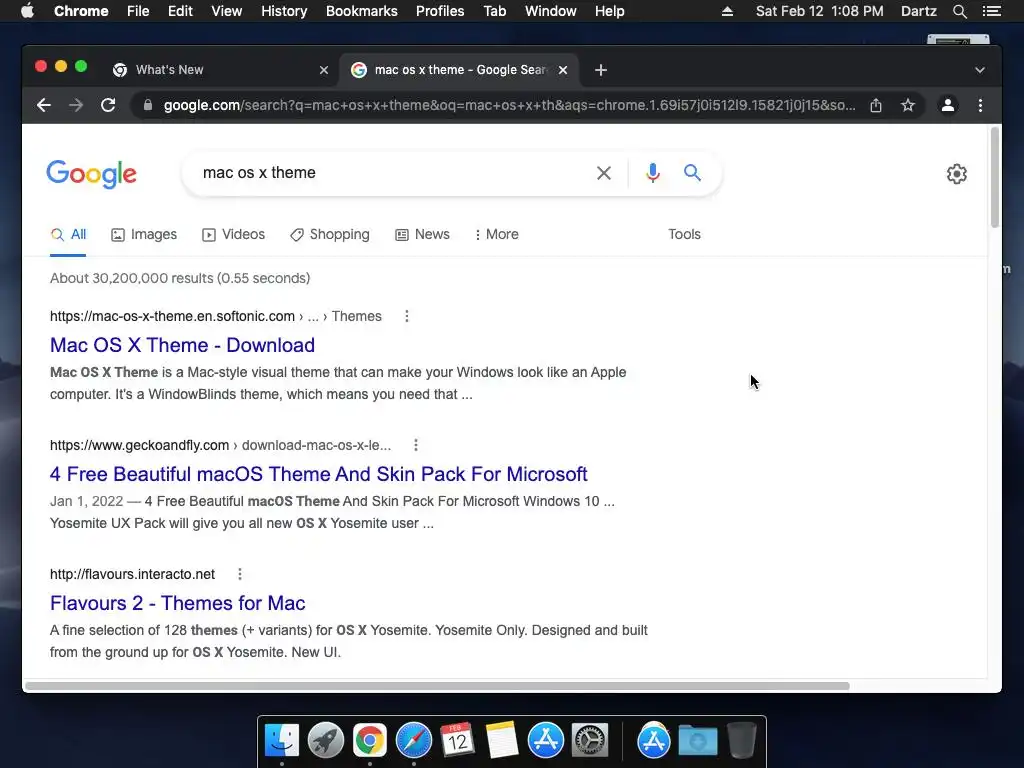
Task: Open options for softonic result
Action: coord(407,316)
